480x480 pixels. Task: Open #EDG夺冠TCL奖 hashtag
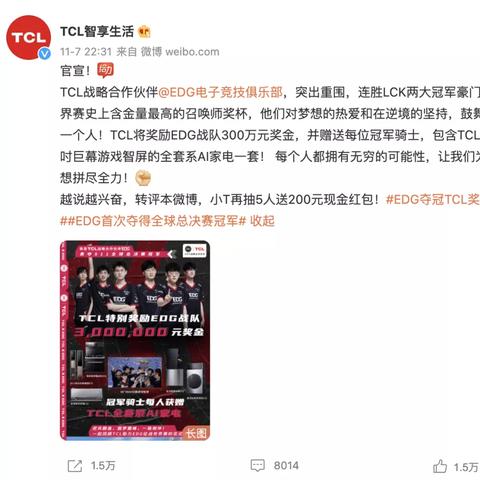click(433, 199)
